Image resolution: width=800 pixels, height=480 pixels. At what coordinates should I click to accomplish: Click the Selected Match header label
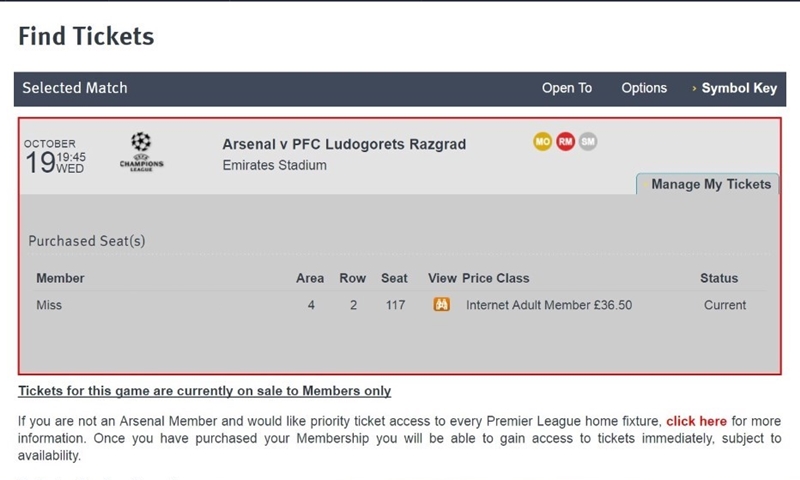[74, 88]
